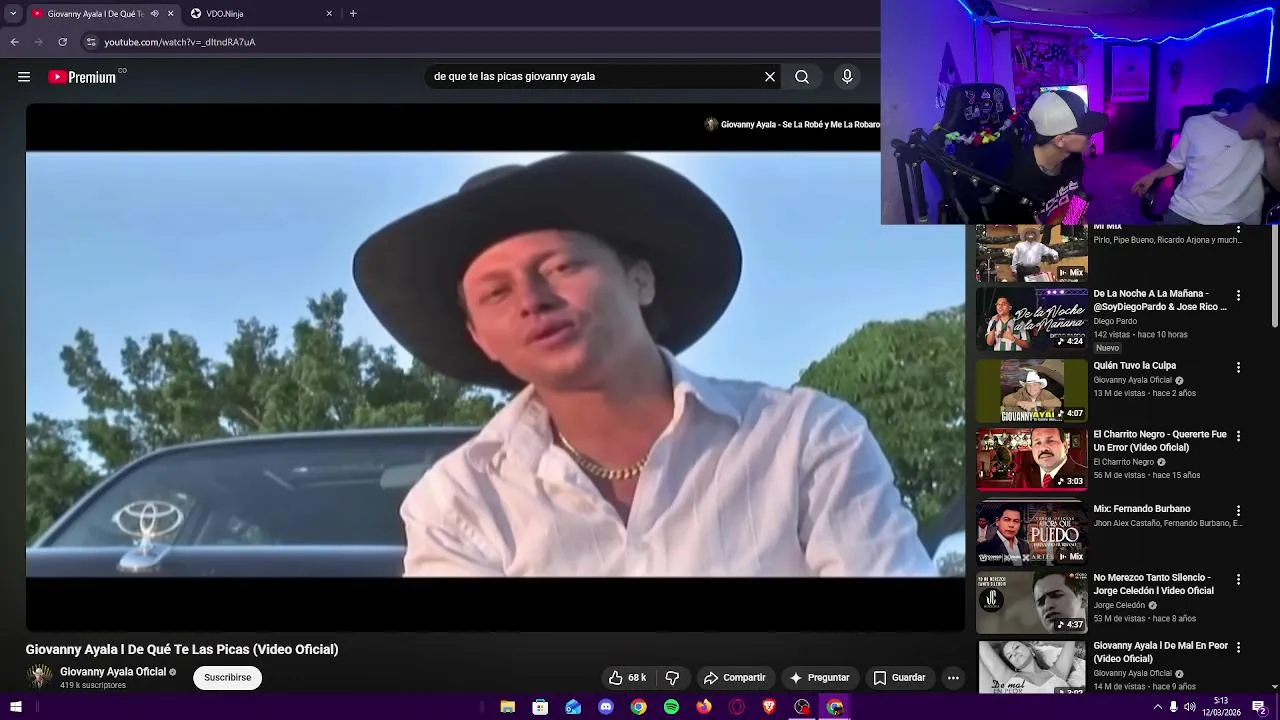Open options menu for Quién Tuvo la Culpa

[x=1238, y=367]
